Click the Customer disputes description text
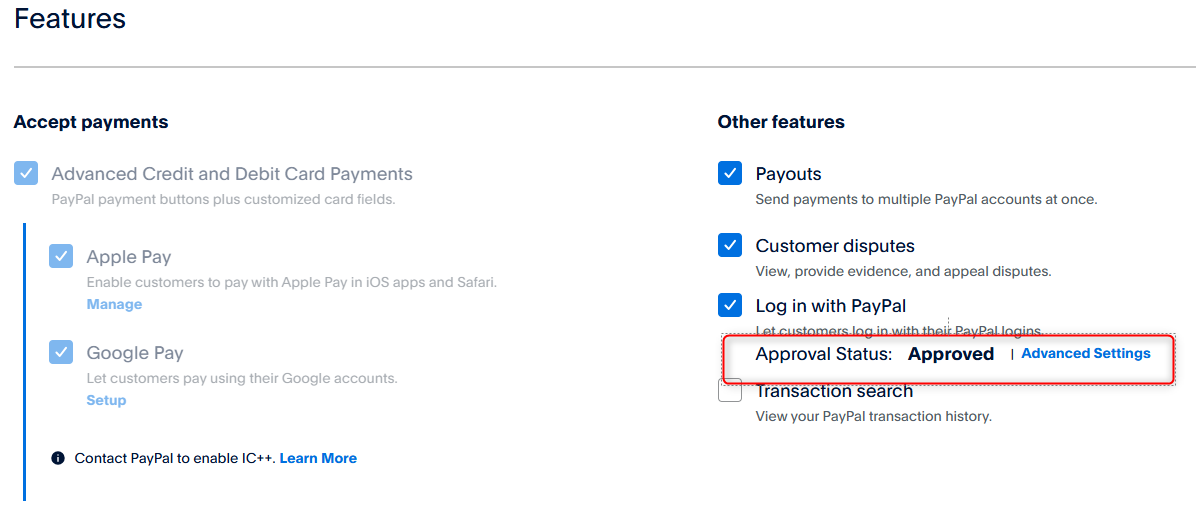 [904, 271]
